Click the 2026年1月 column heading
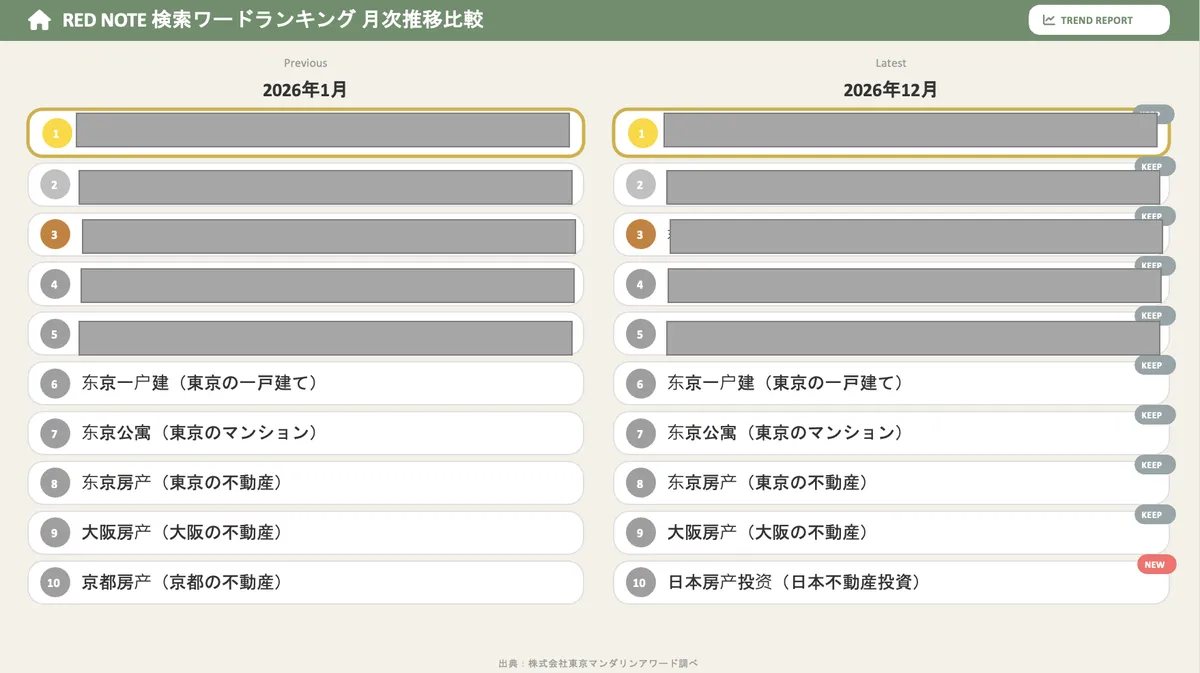Screen dimensions: 1200x673 (x=305, y=90)
